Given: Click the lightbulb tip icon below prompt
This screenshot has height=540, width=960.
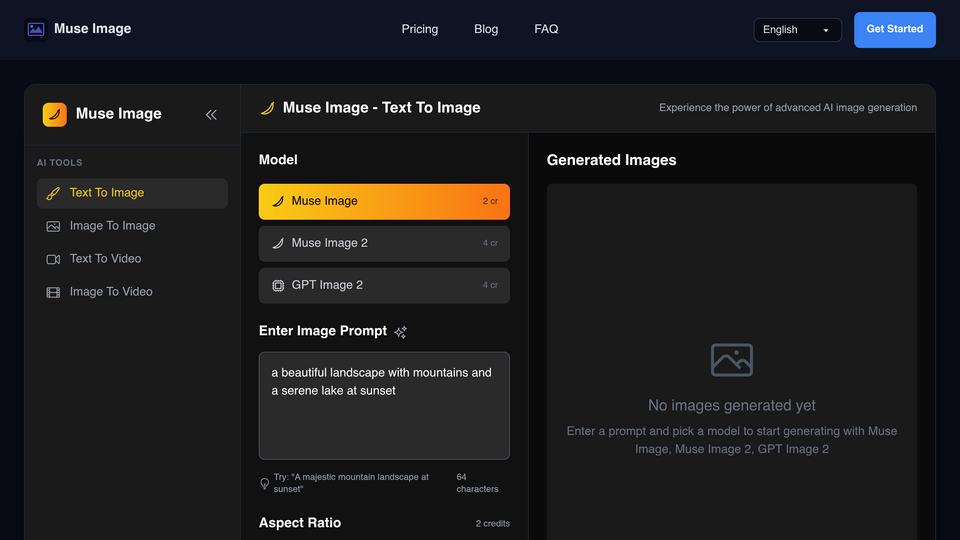Looking at the screenshot, I should click(264, 484).
